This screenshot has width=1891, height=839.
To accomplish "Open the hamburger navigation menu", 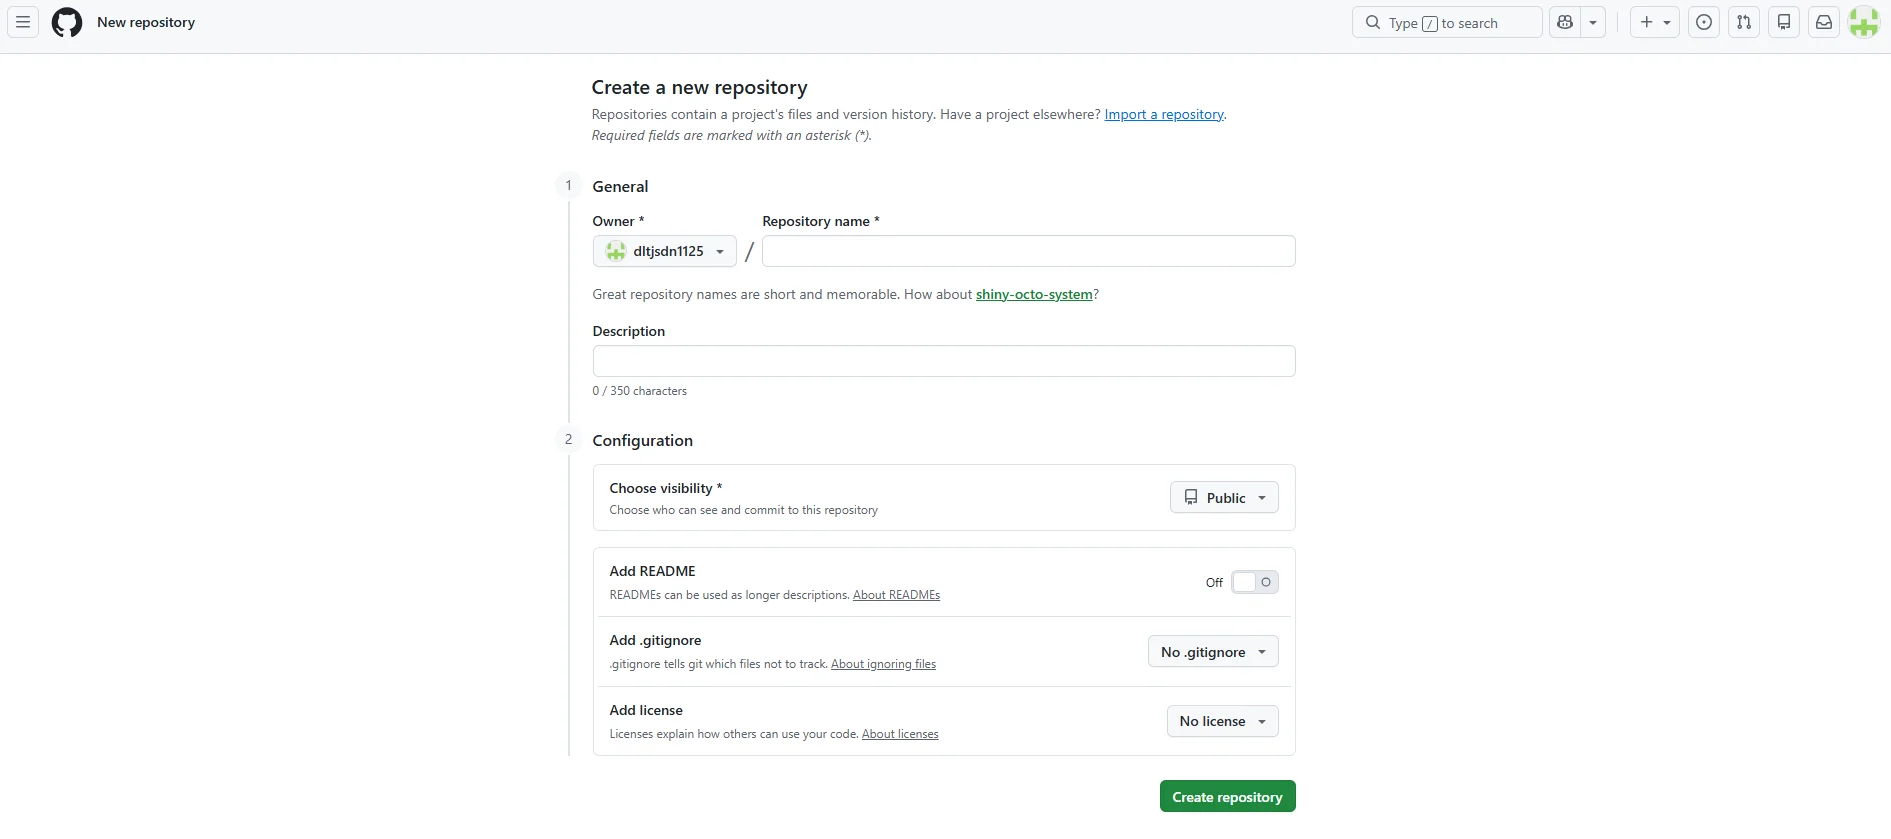I will tap(23, 22).
